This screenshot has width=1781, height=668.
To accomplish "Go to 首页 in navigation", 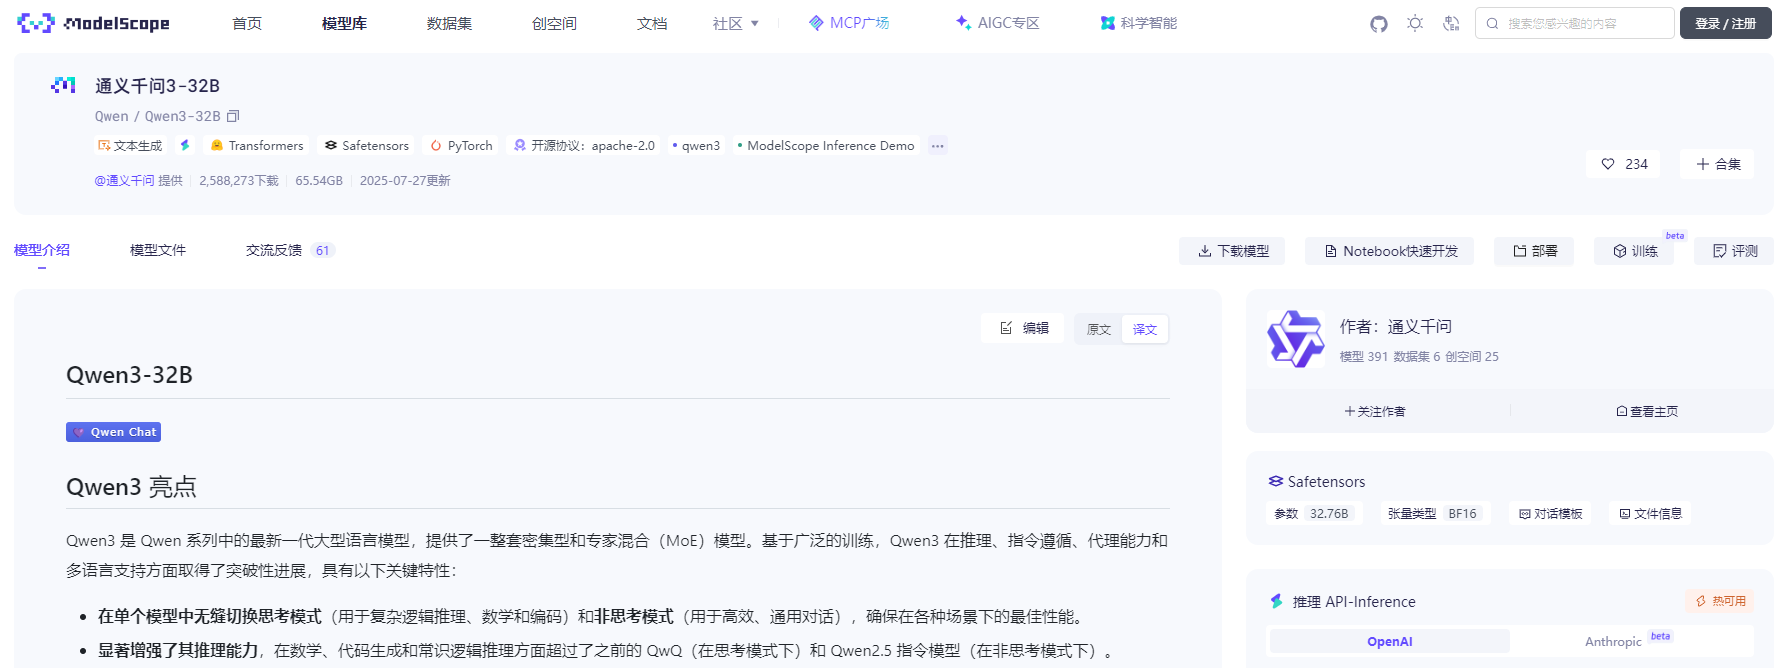I will 247,23.
